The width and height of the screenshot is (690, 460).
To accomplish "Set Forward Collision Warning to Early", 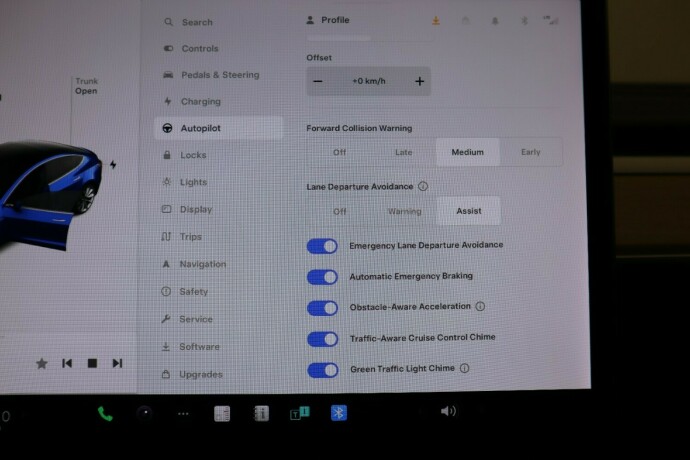I will (531, 152).
